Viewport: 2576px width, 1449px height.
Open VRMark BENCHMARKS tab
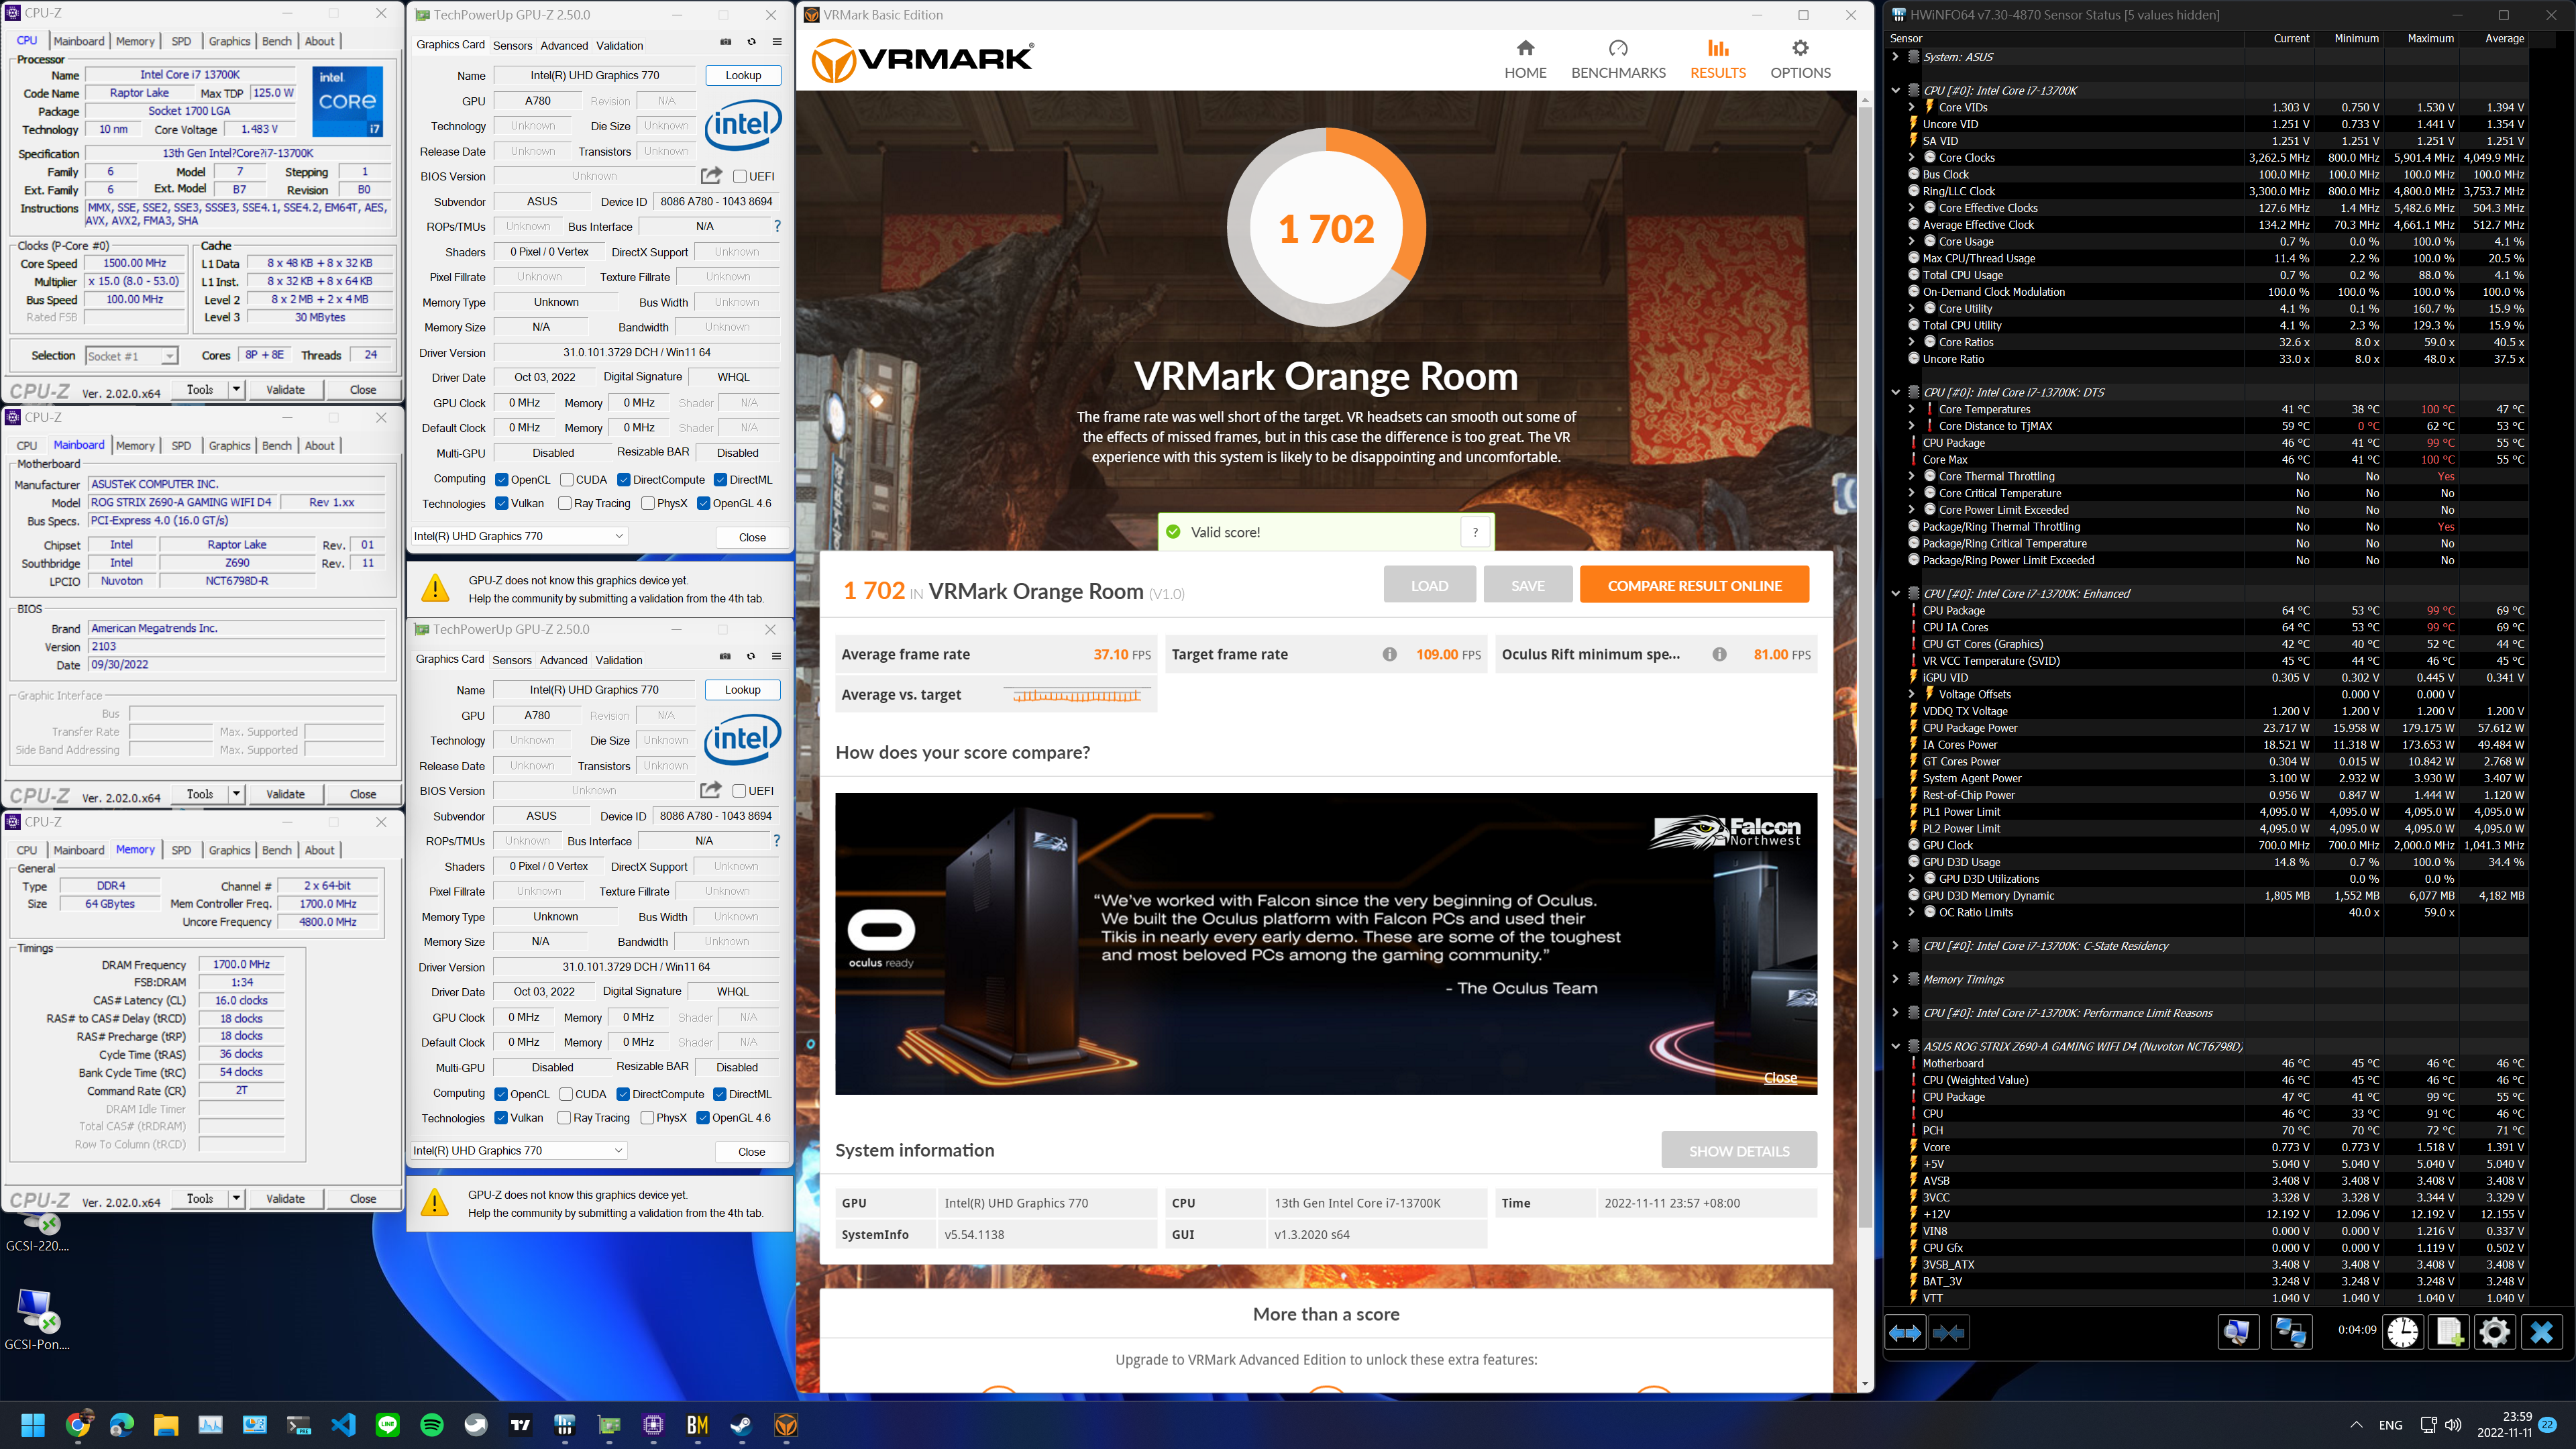coord(1618,60)
